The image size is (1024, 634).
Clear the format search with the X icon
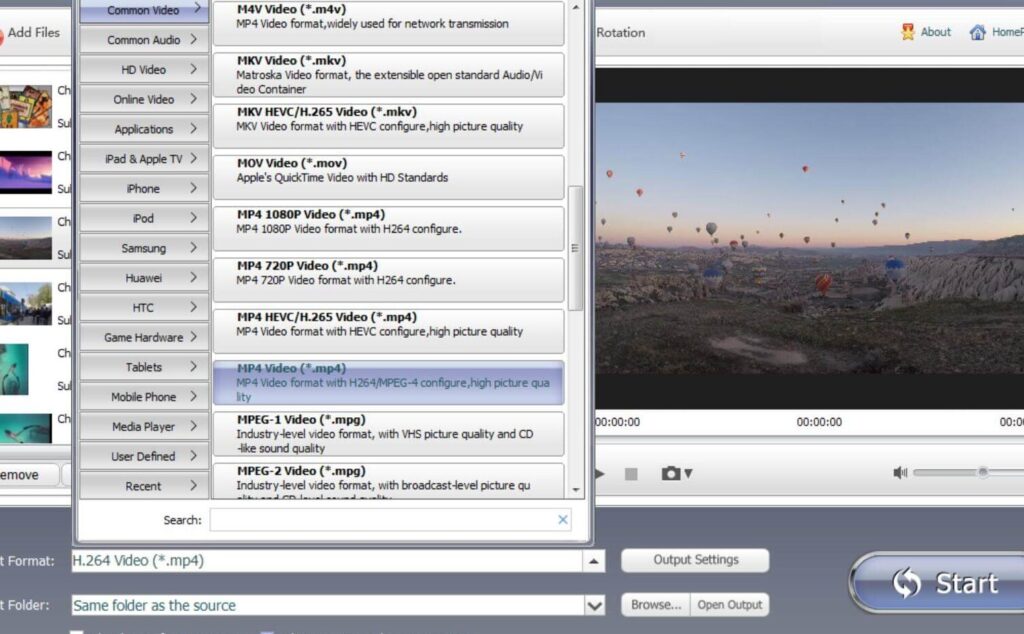click(563, 520)
